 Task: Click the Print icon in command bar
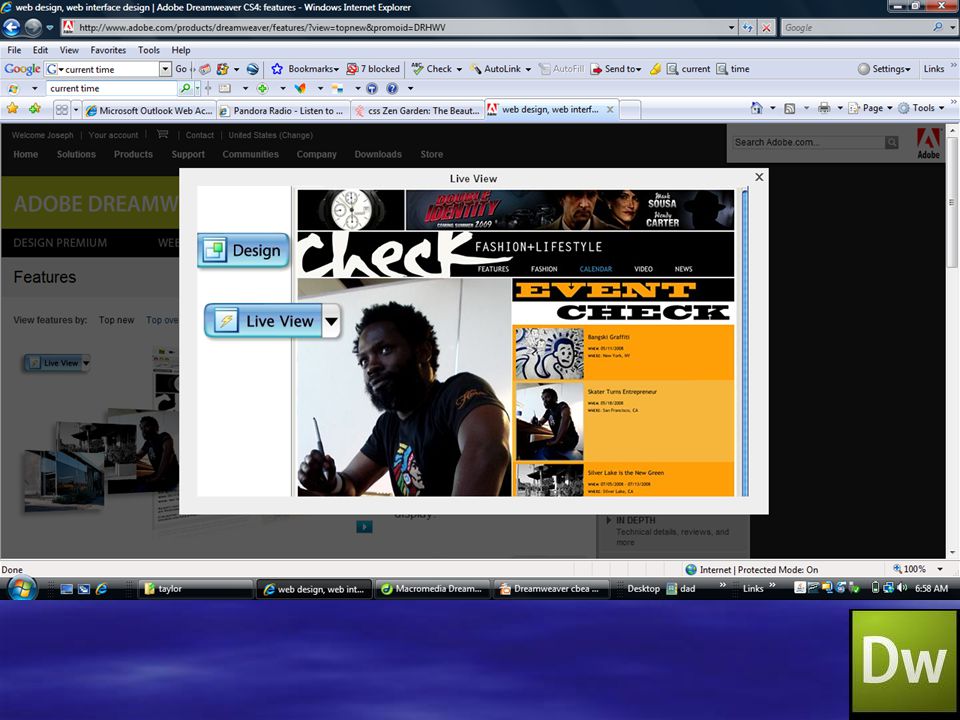824,108
